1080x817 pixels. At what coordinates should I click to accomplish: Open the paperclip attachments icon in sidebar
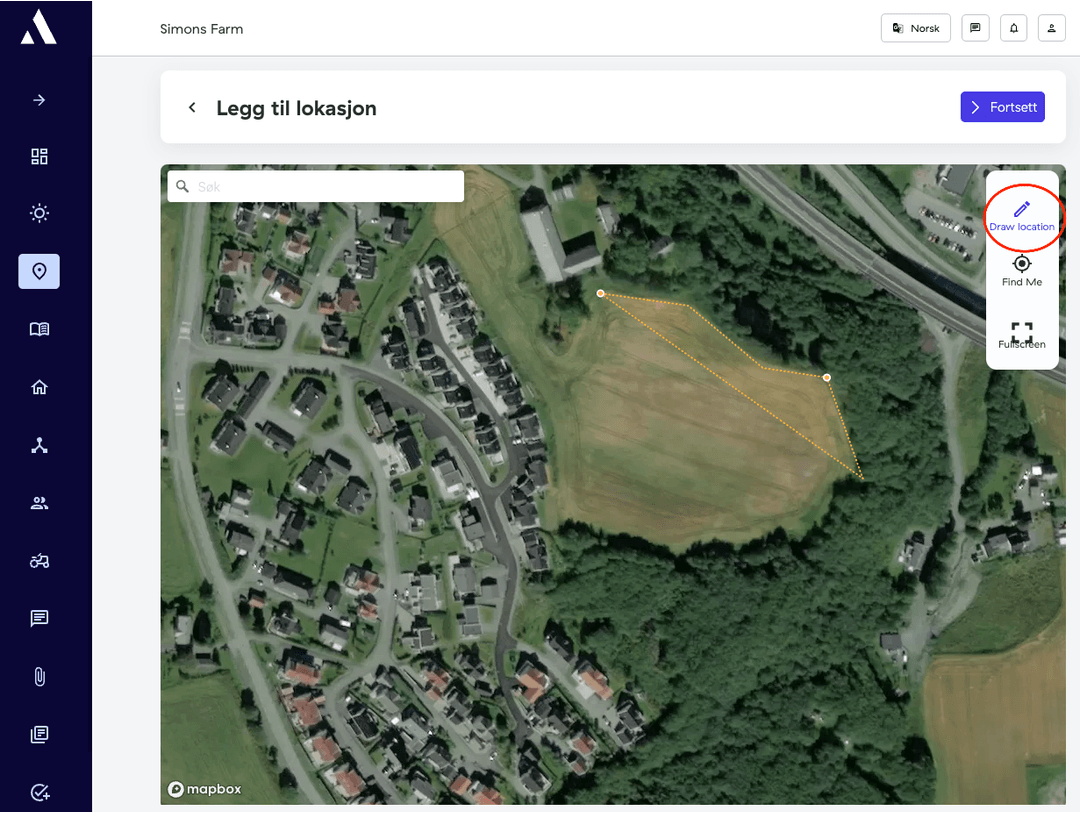39,677
